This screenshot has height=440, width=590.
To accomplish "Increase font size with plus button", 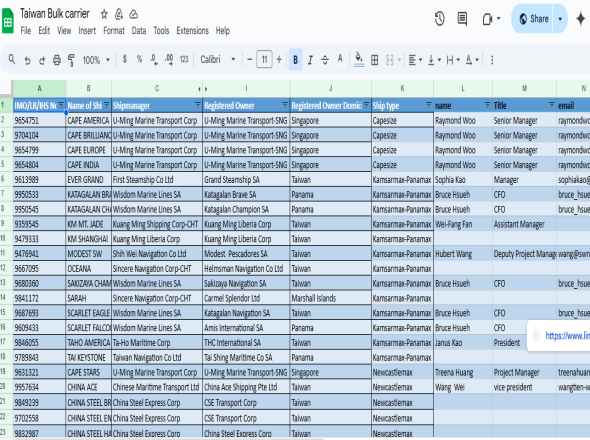I will (x=279, y=59).
